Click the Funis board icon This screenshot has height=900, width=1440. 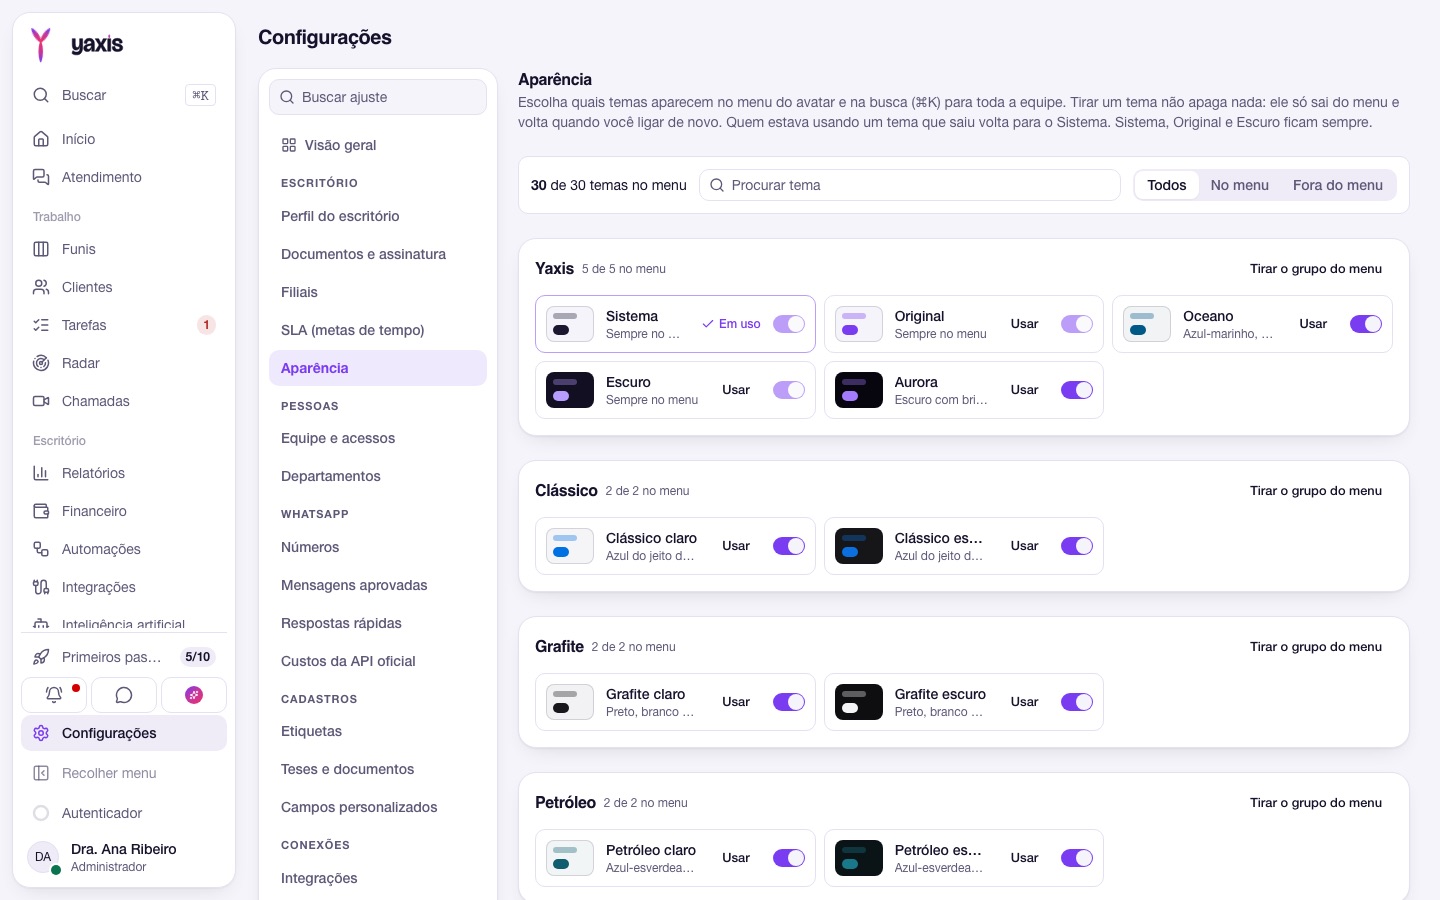click(41, 249)
